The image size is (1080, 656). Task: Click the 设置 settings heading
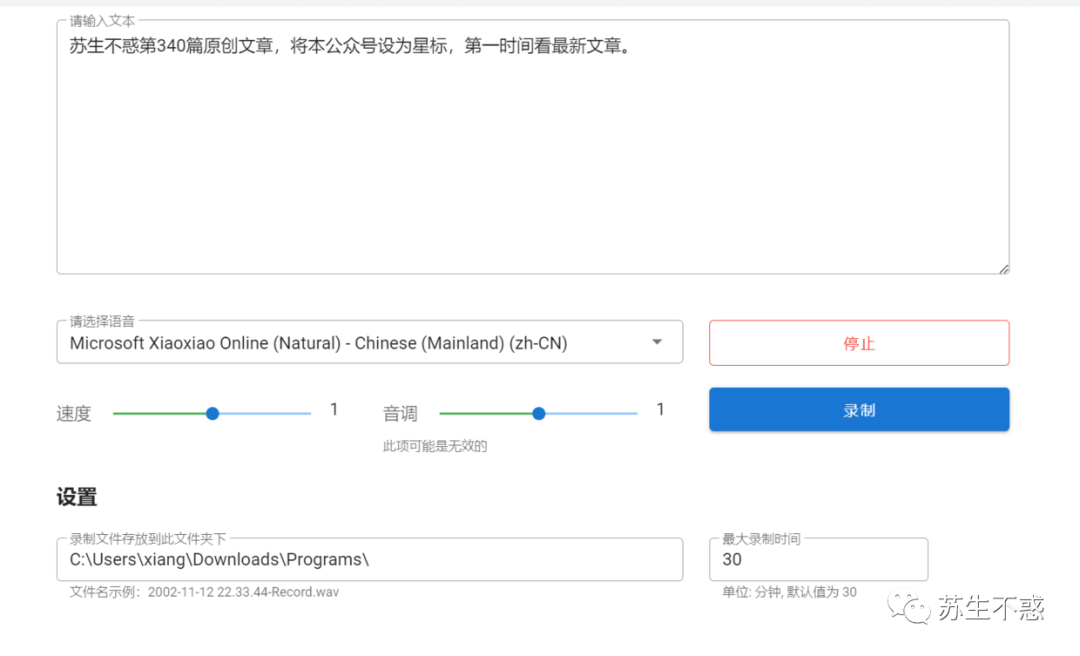(76, 497)
